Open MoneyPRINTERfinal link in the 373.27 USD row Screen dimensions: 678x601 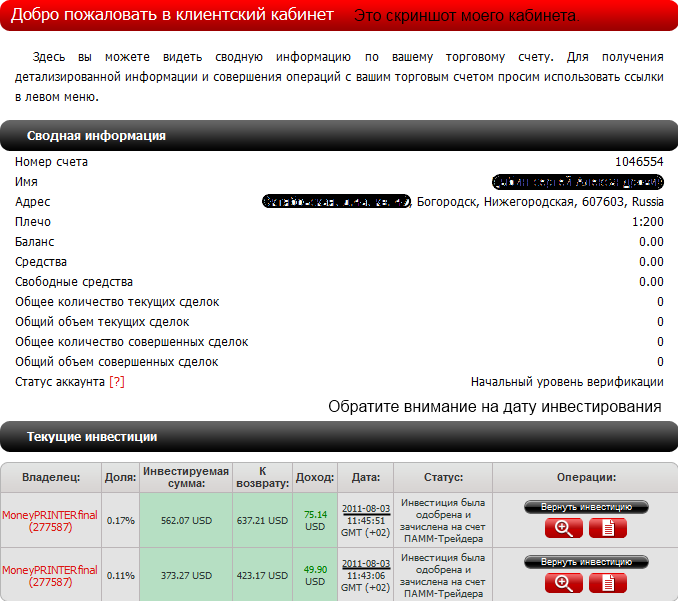point(50,570)
